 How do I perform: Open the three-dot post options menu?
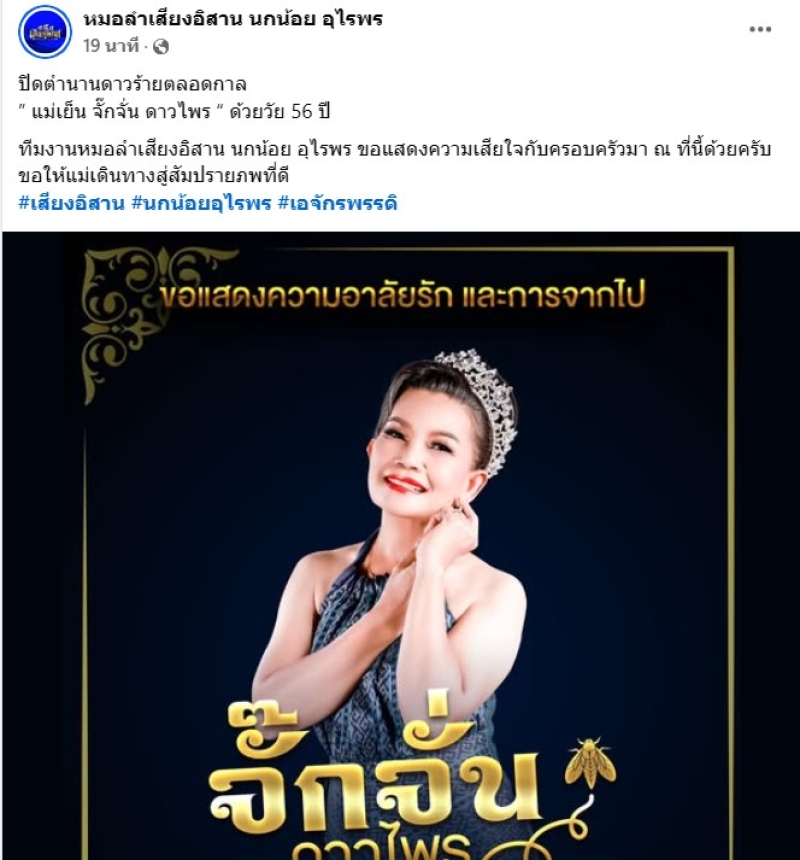pos(760,30)
